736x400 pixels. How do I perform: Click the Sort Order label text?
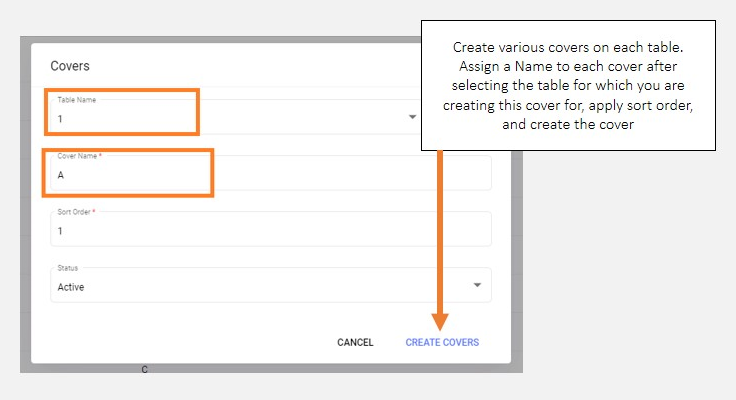pyautogui.click(x=76, y=213)
